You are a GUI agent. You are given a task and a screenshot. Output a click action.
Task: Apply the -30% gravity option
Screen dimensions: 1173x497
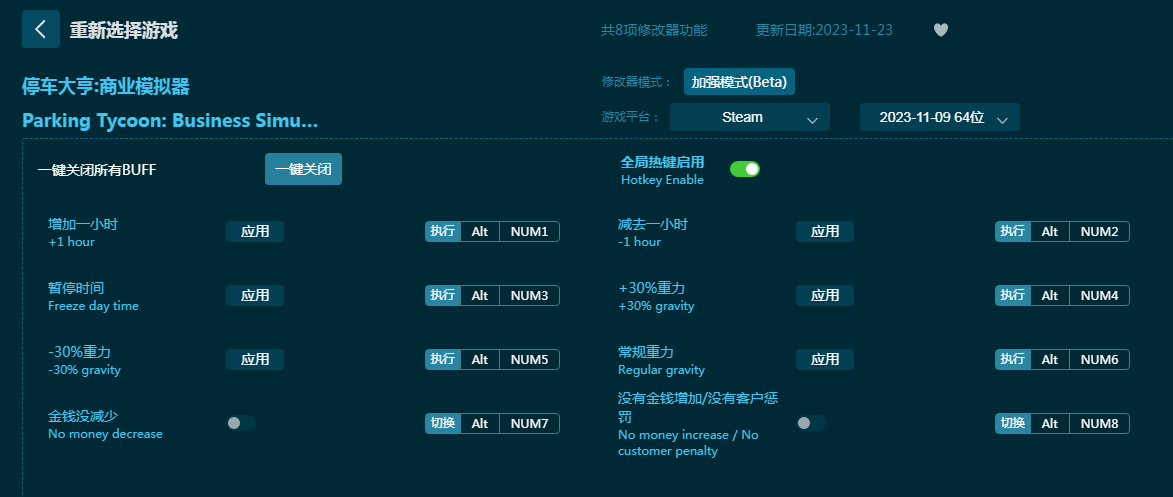click(x=255, y=360)
